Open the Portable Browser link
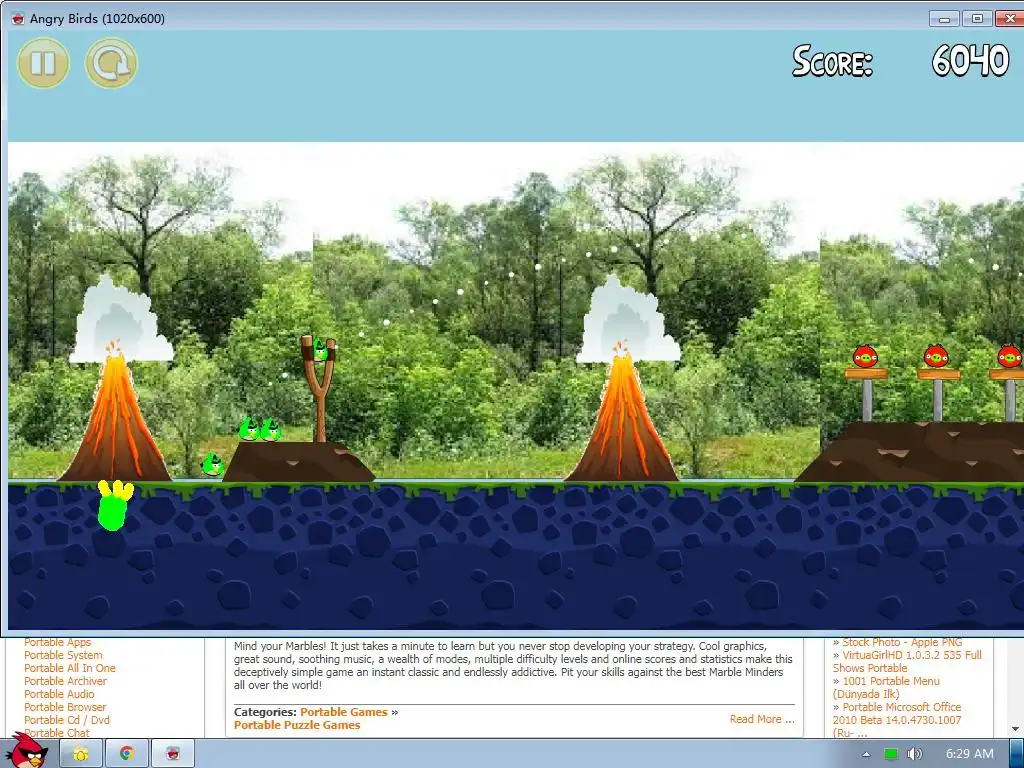The image size is (1024, 768). (65, 707)
